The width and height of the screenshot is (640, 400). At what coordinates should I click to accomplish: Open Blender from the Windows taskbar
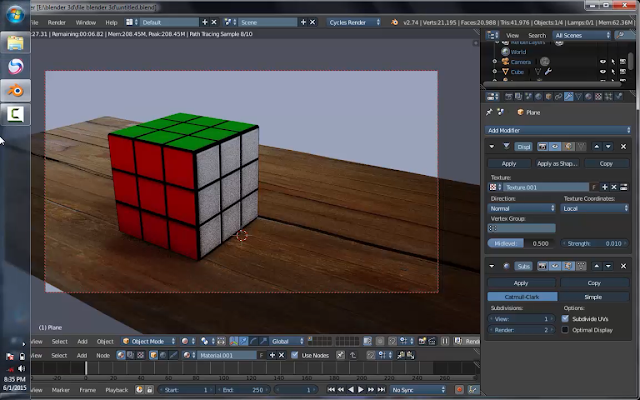(16, 91)
